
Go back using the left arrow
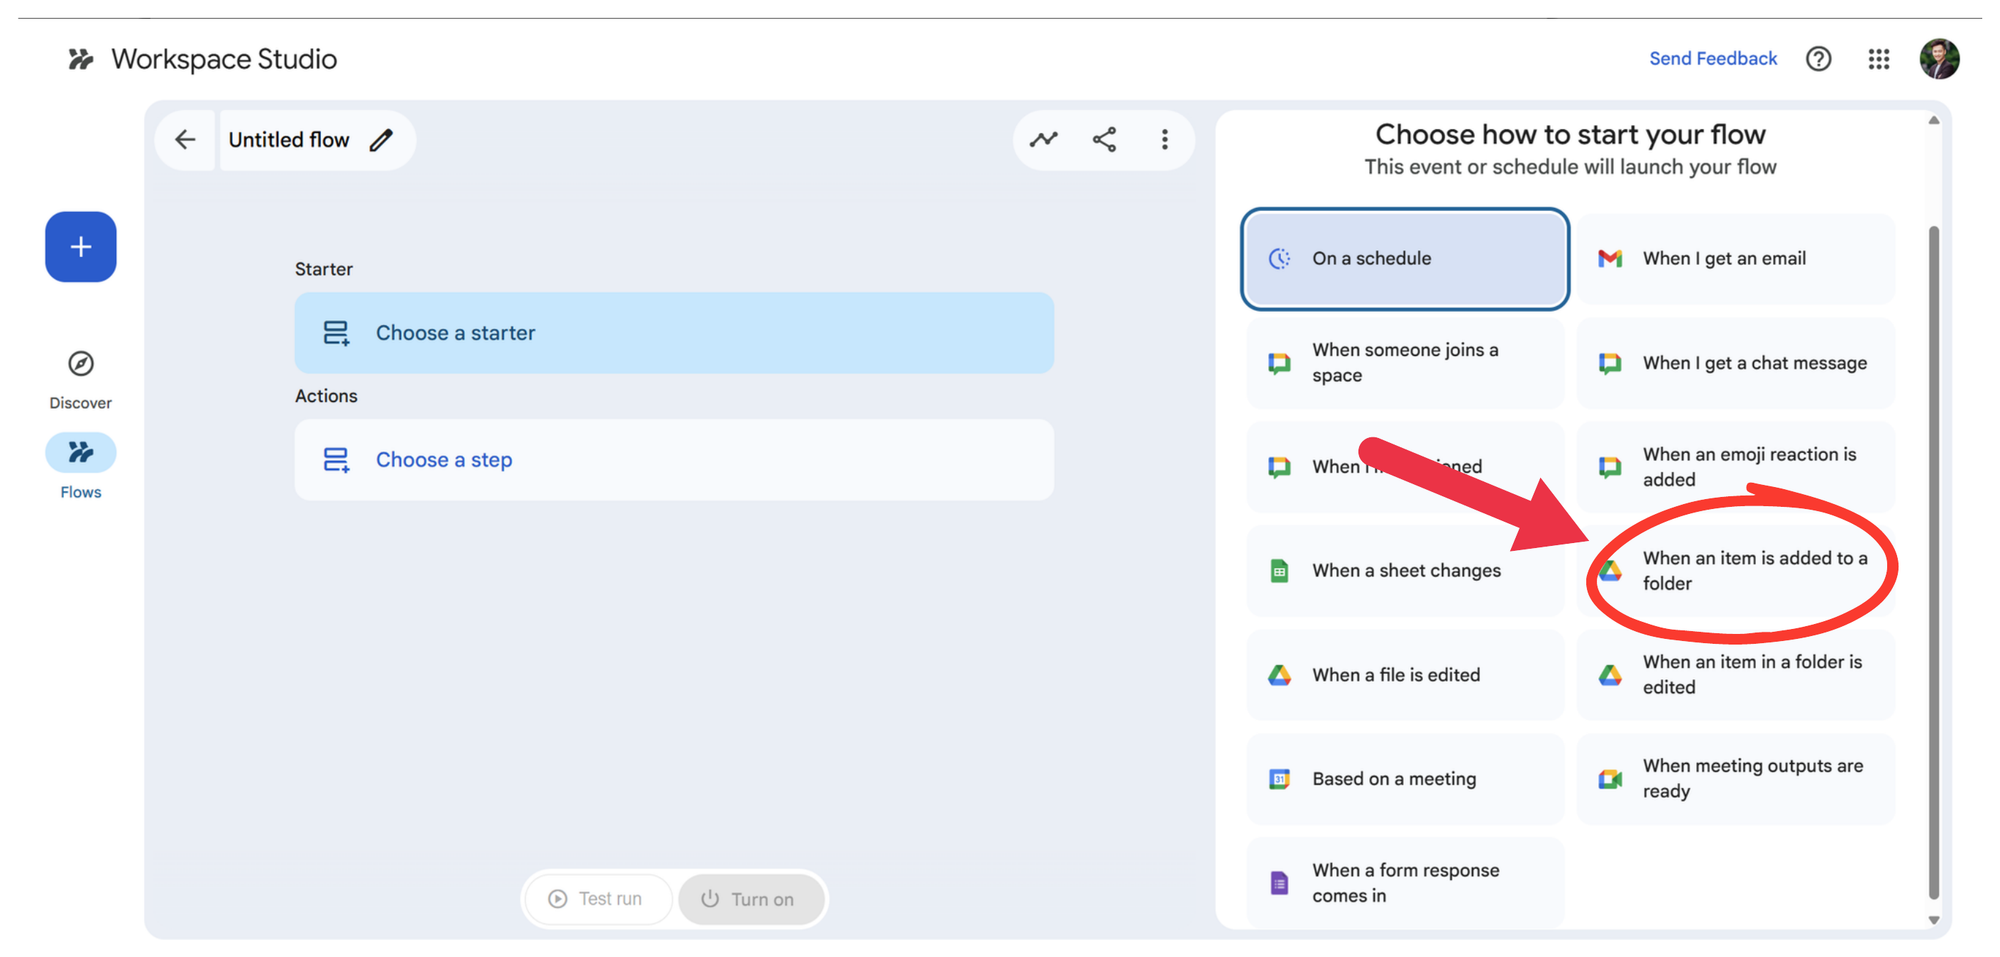(185, 140)
